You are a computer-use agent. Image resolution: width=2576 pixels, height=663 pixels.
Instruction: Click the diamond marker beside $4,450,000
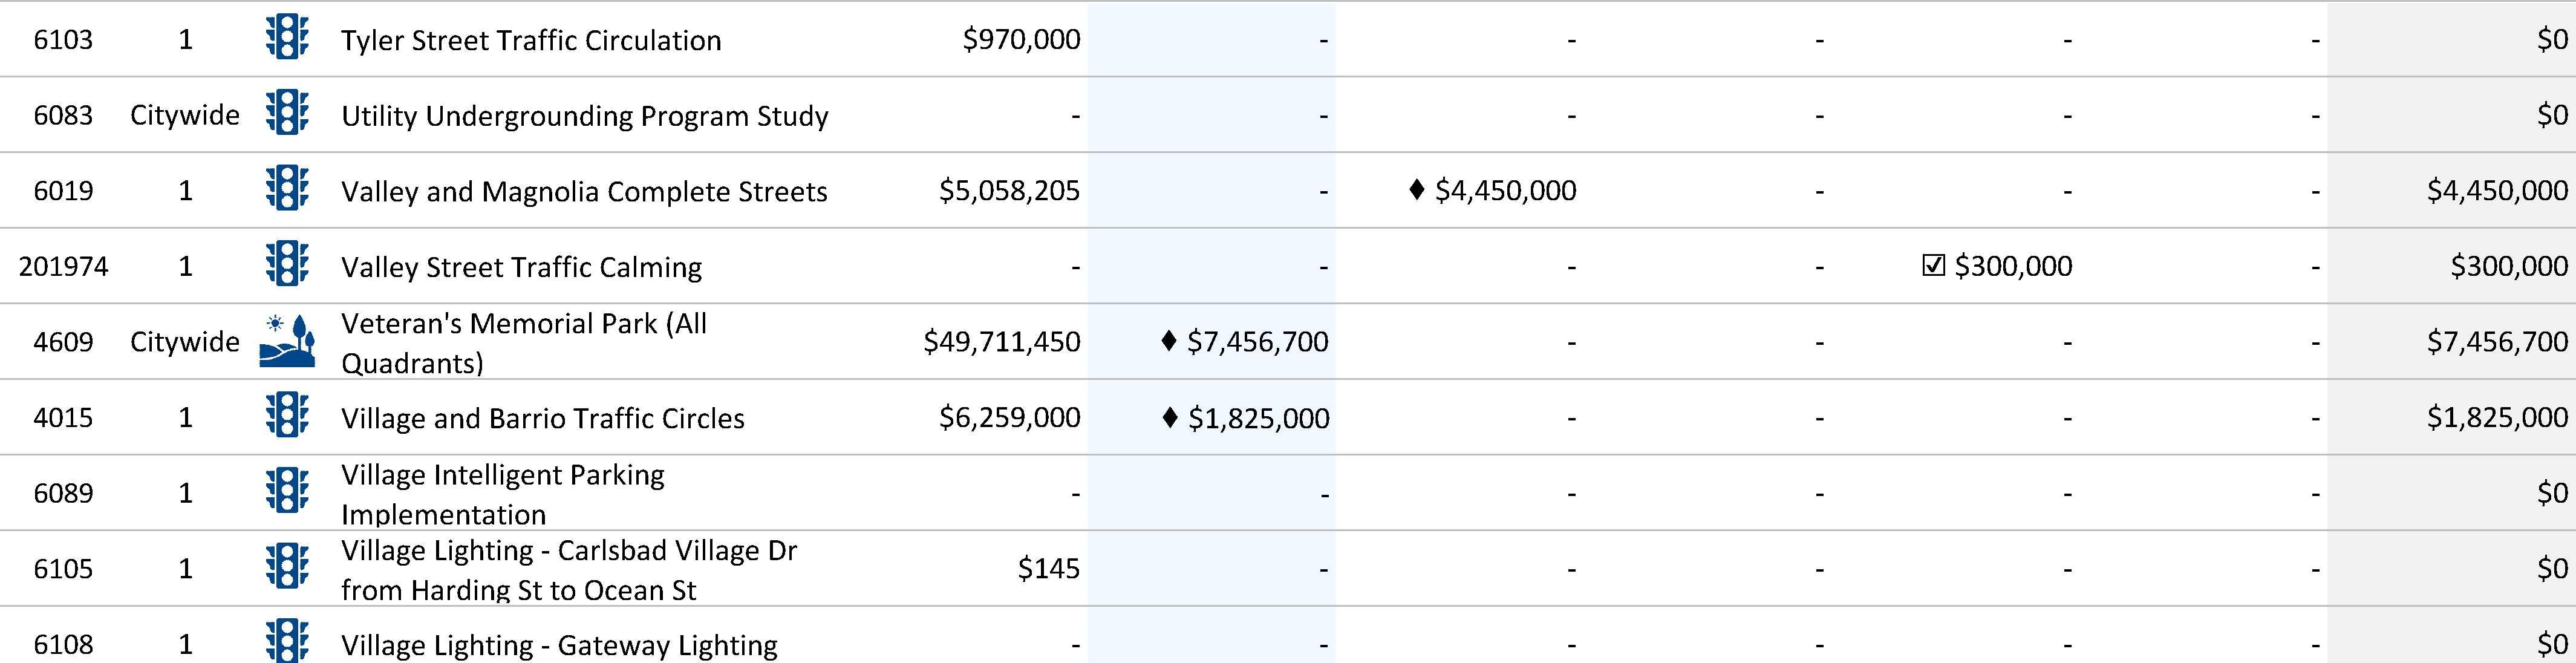point(1416,190)
